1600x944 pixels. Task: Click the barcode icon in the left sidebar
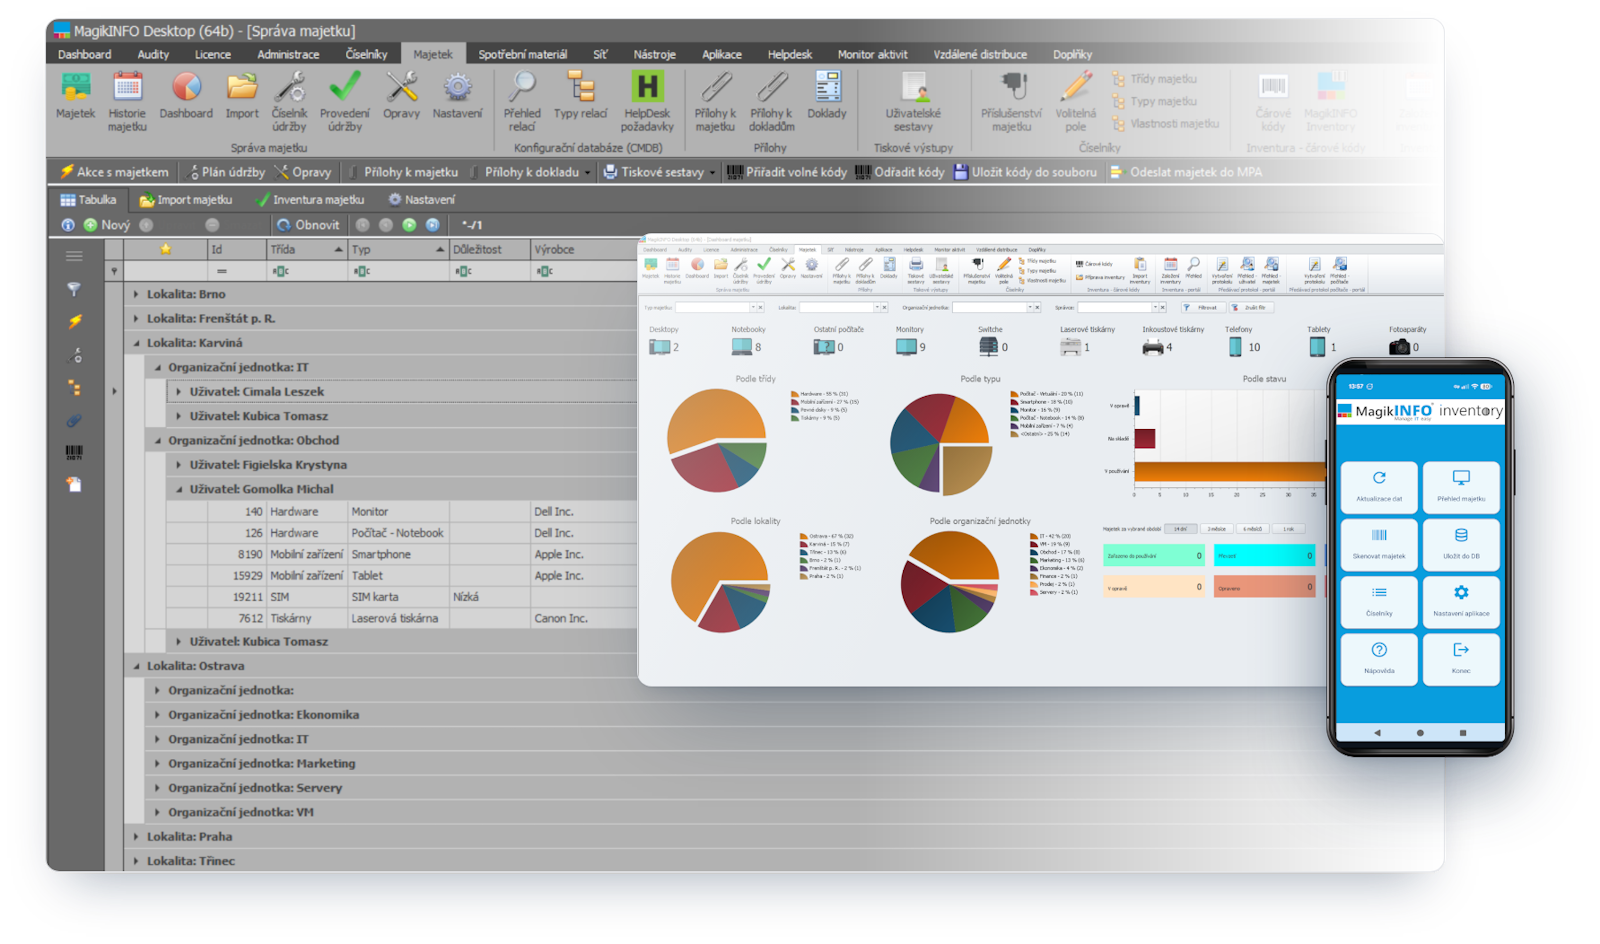pos(74,452)
